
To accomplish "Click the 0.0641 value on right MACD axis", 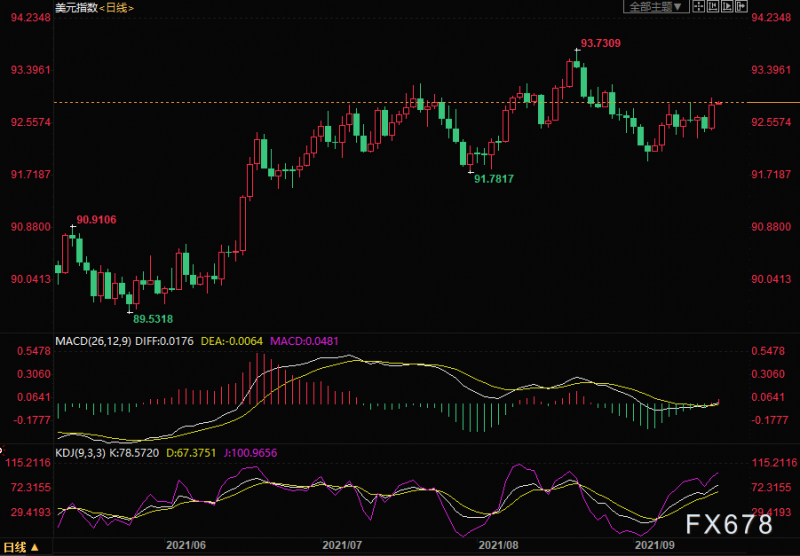I will point(768,397).
